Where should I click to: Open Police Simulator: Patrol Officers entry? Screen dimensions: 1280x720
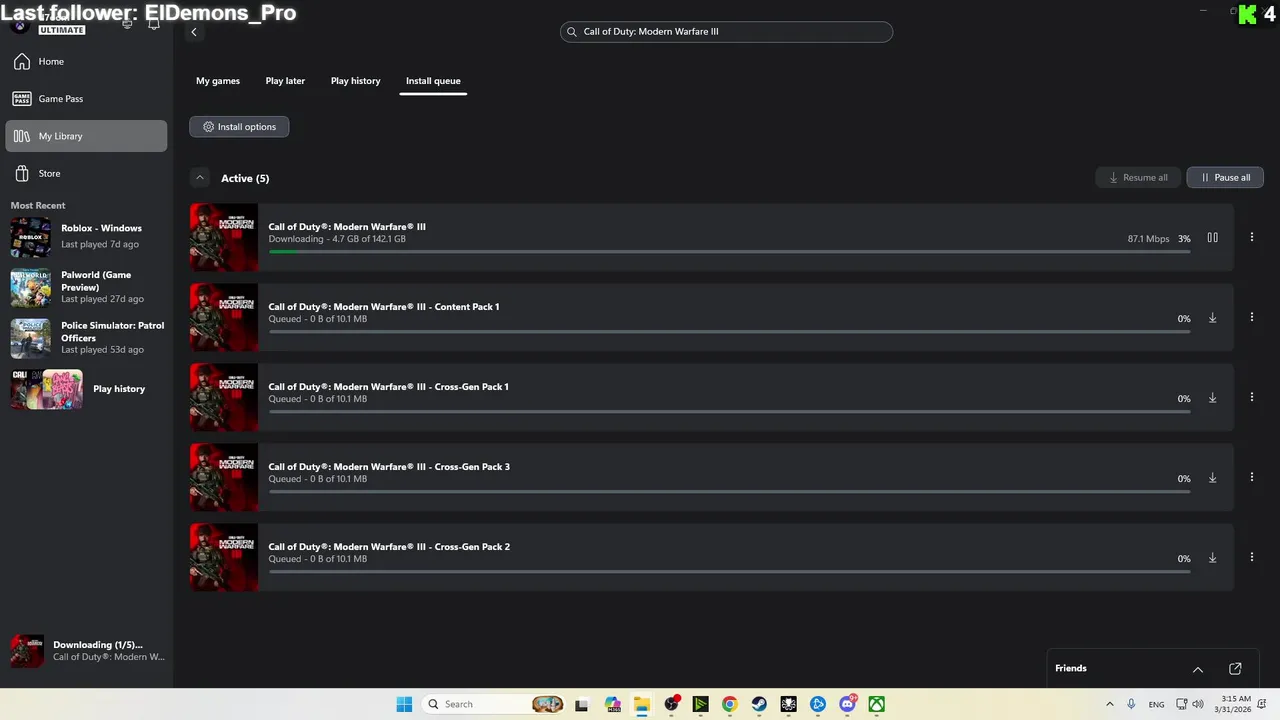(86, 338)
